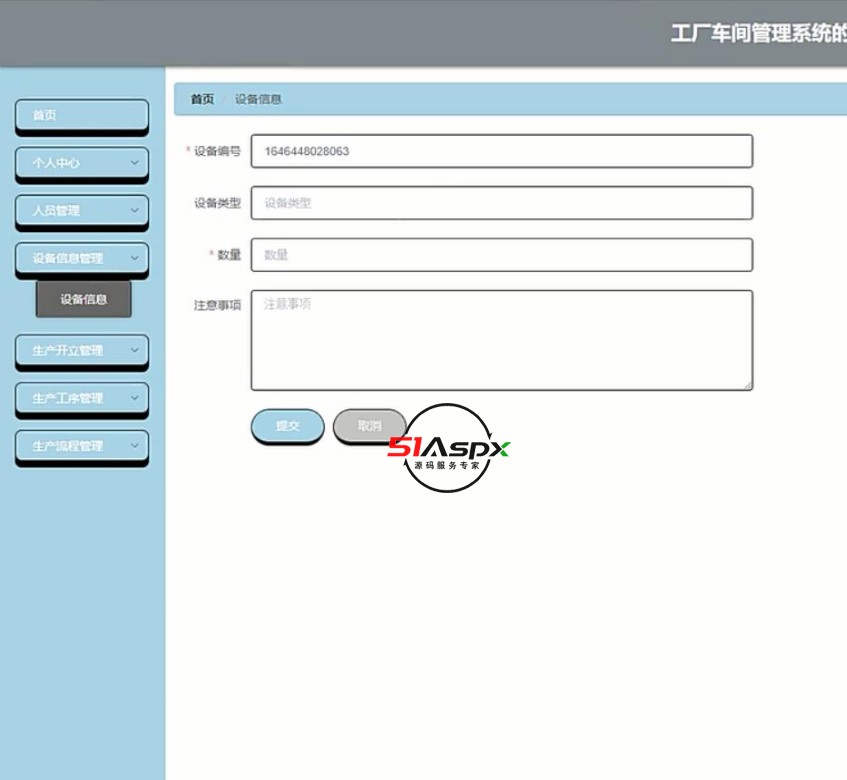The image size is (847, 780).
Task: Click the 首页 breadcrumb link
Action: coord(200,99)
